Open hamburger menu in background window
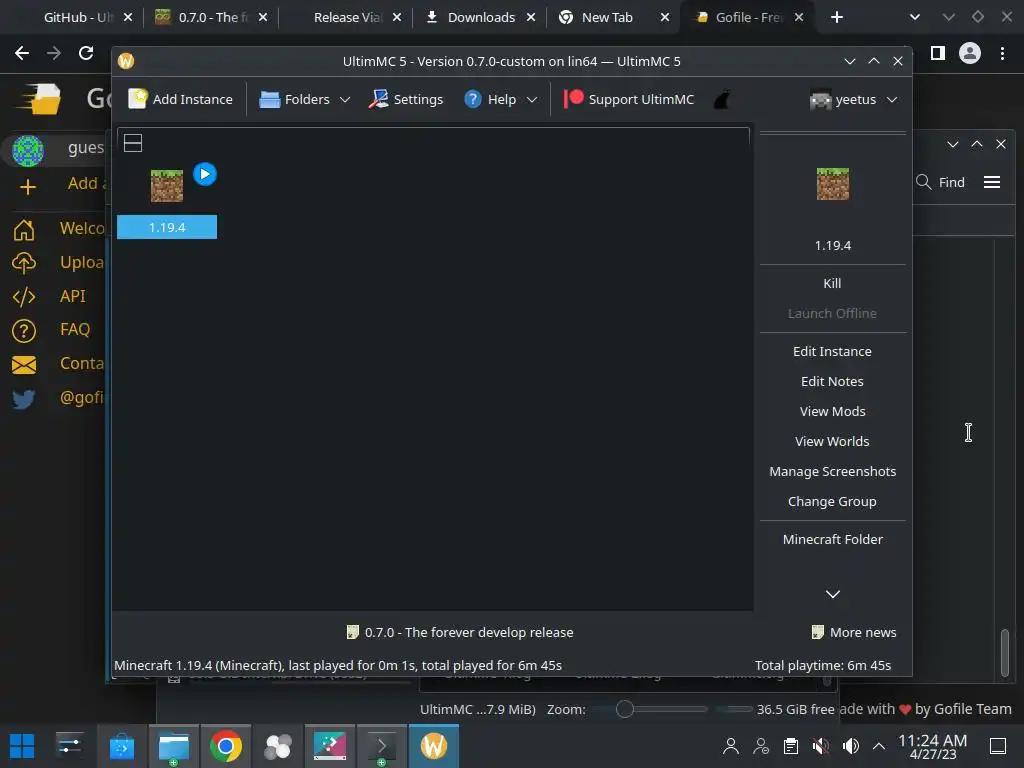The height and width of the screenshot is (768, 1024). pyautogui.click(x=992, y=182)
